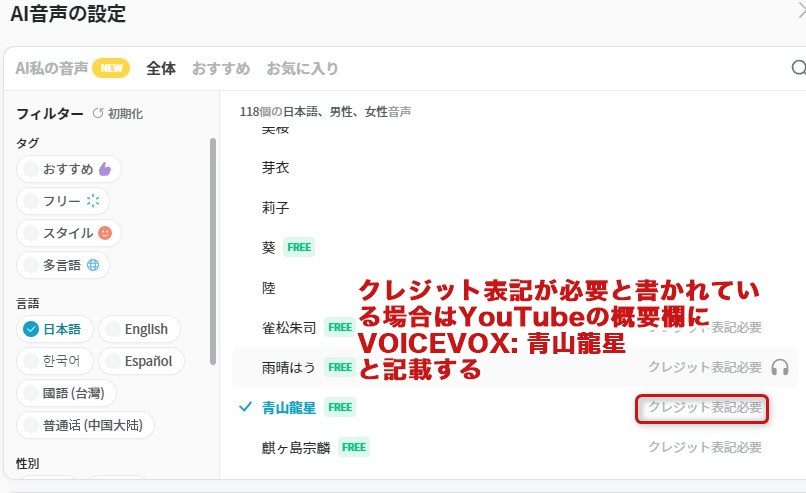Switch to the おすすめ tab
This screenshot has height=493, width=806.
220,69
